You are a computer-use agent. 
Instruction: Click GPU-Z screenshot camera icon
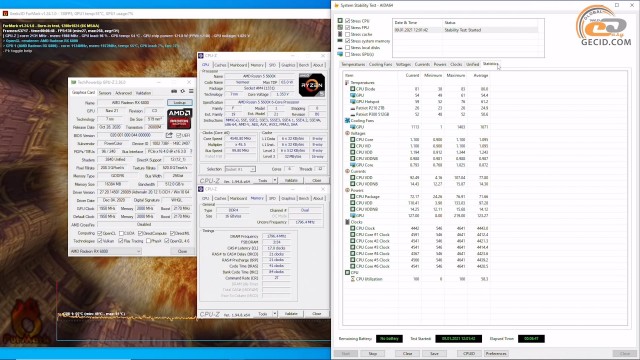(174, 91)
